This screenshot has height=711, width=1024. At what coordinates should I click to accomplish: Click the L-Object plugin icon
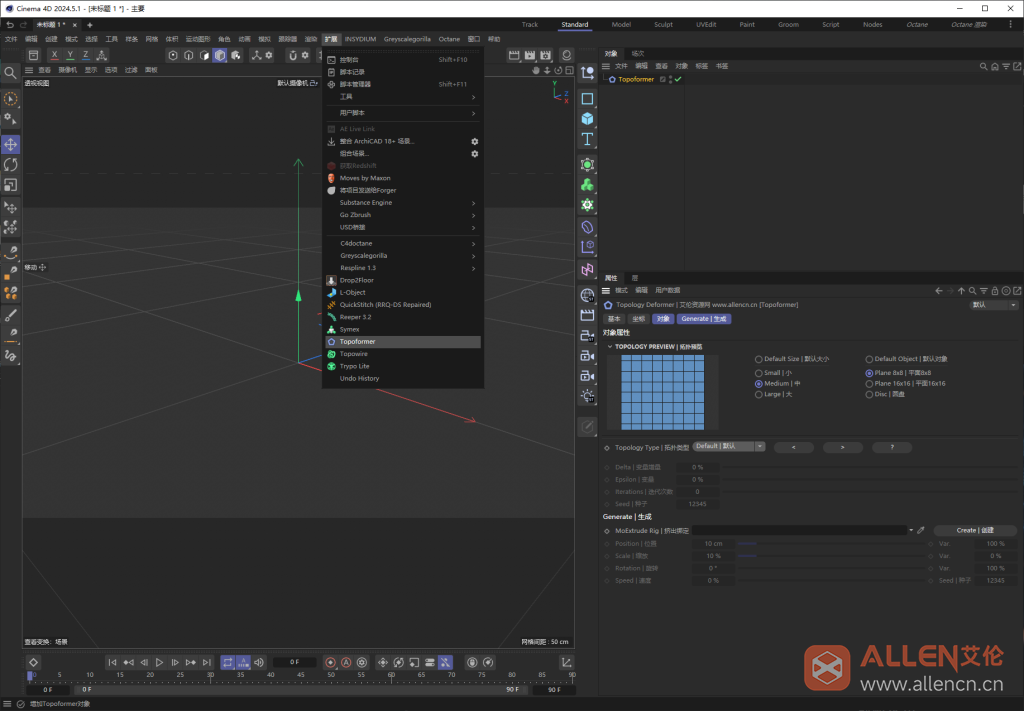331,292
